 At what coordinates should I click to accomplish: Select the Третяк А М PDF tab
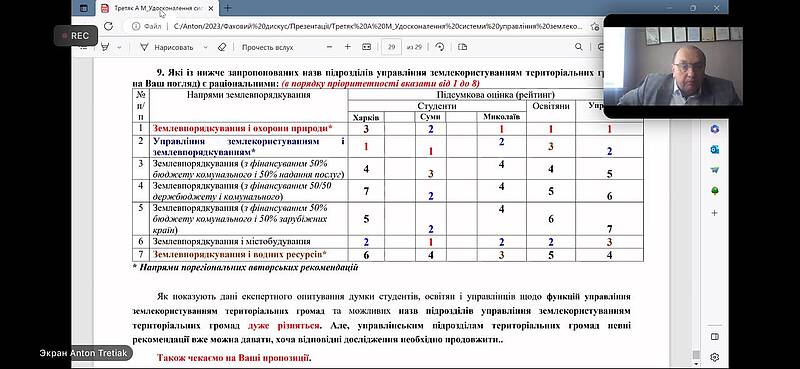[156, 8]
